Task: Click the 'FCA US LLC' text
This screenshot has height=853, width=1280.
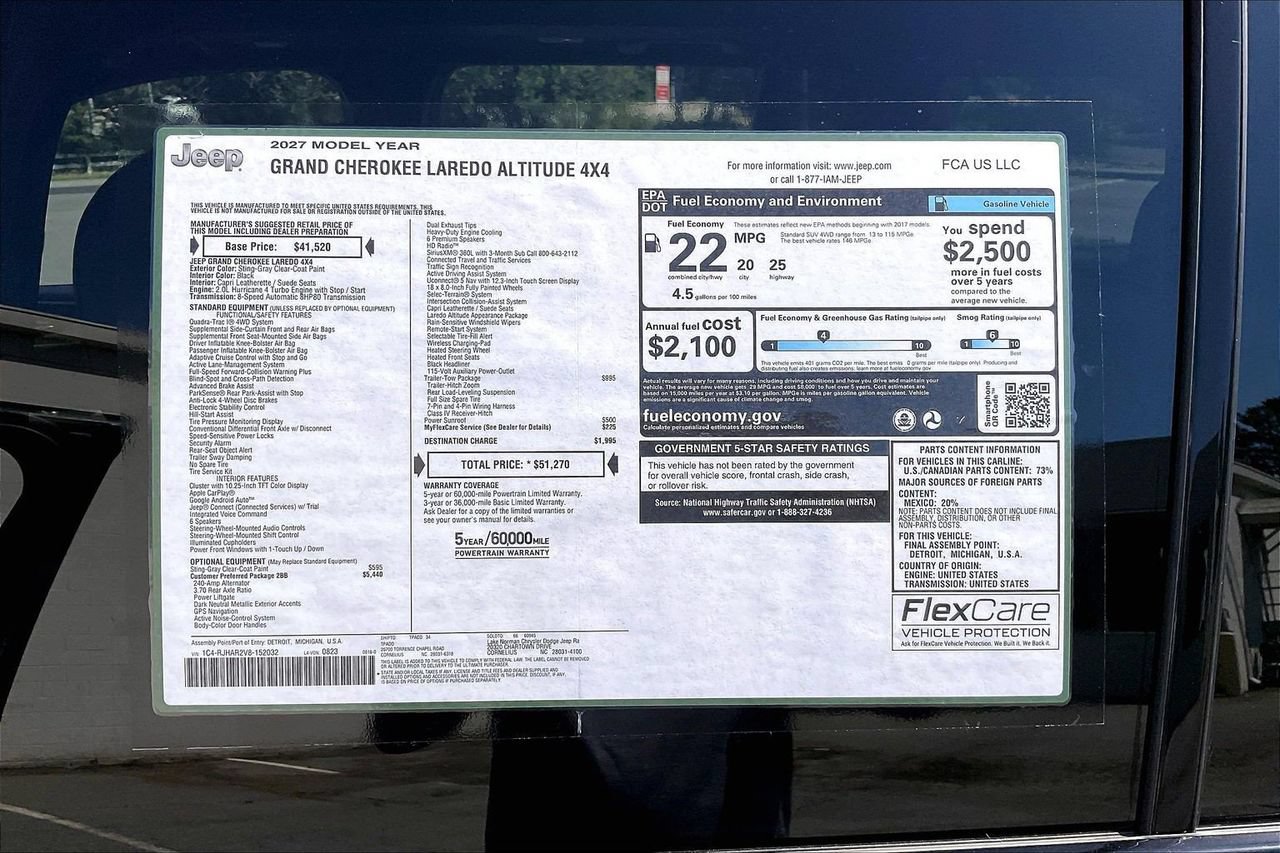Action: tap(981, 164)
